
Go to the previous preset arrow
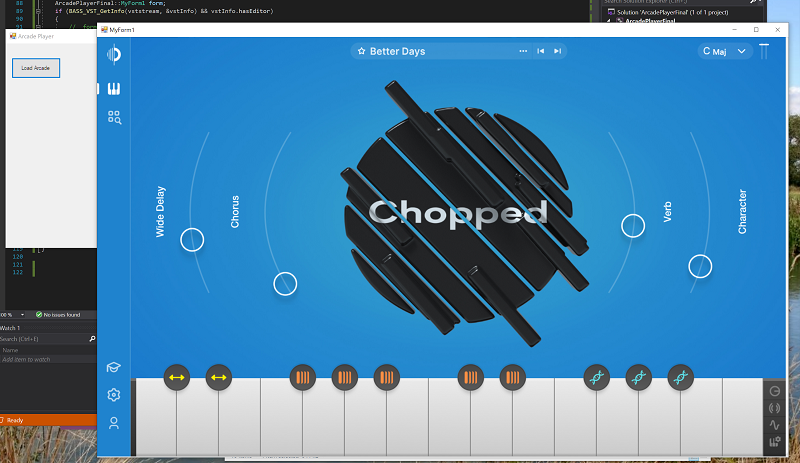click(541, 51)
